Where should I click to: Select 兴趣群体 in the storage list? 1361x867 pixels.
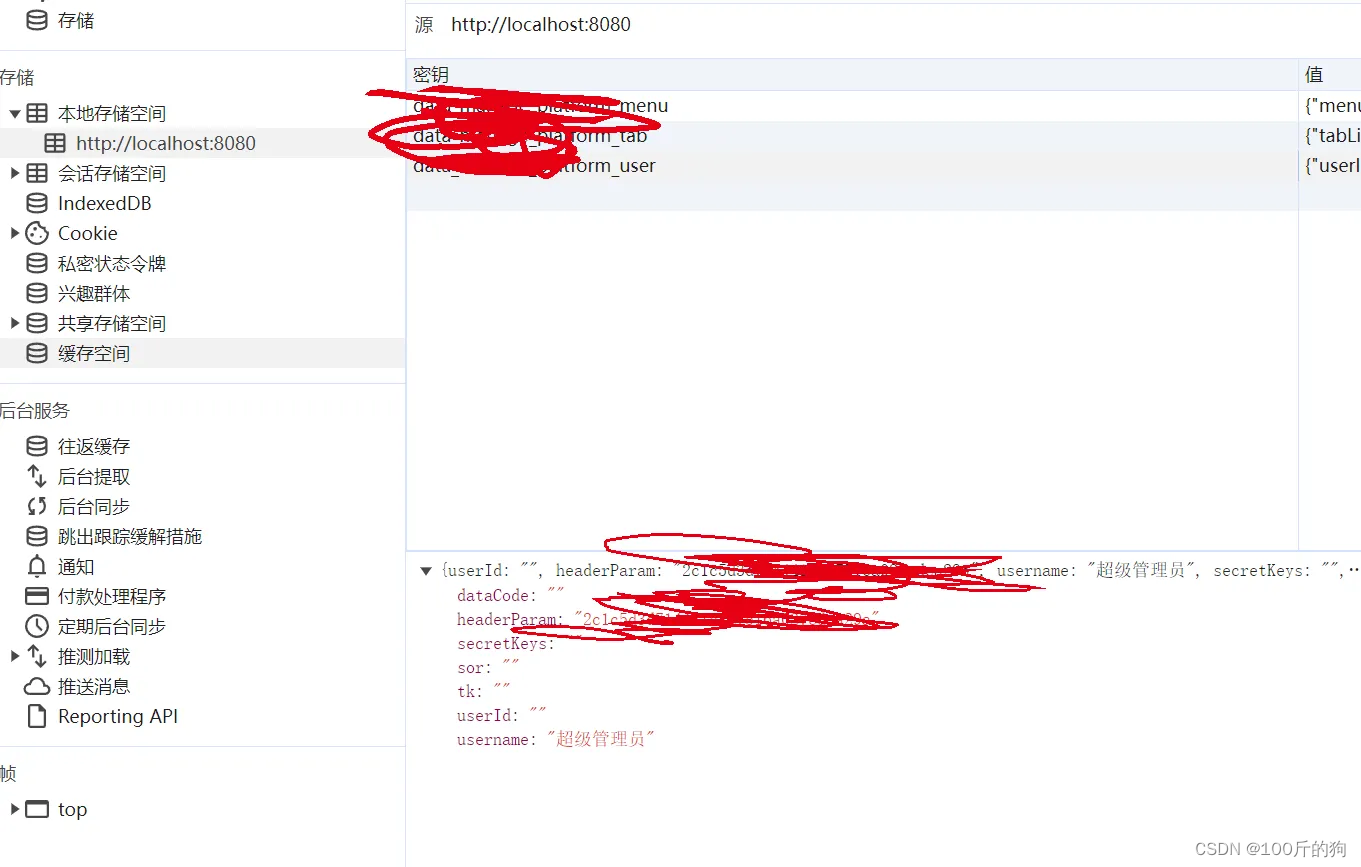coord(94,294)
